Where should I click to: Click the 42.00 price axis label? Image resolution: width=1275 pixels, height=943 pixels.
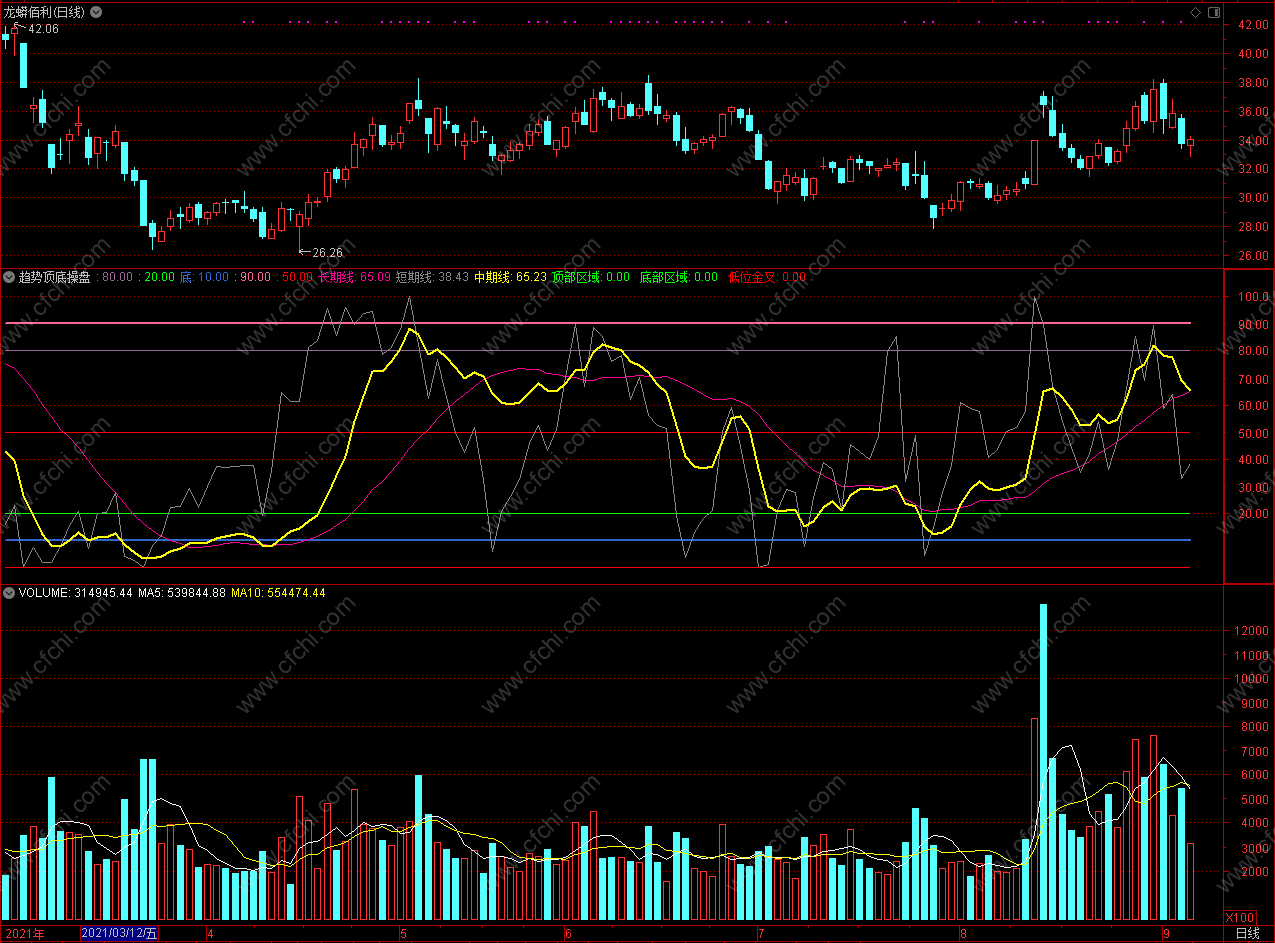(1254, 25)
